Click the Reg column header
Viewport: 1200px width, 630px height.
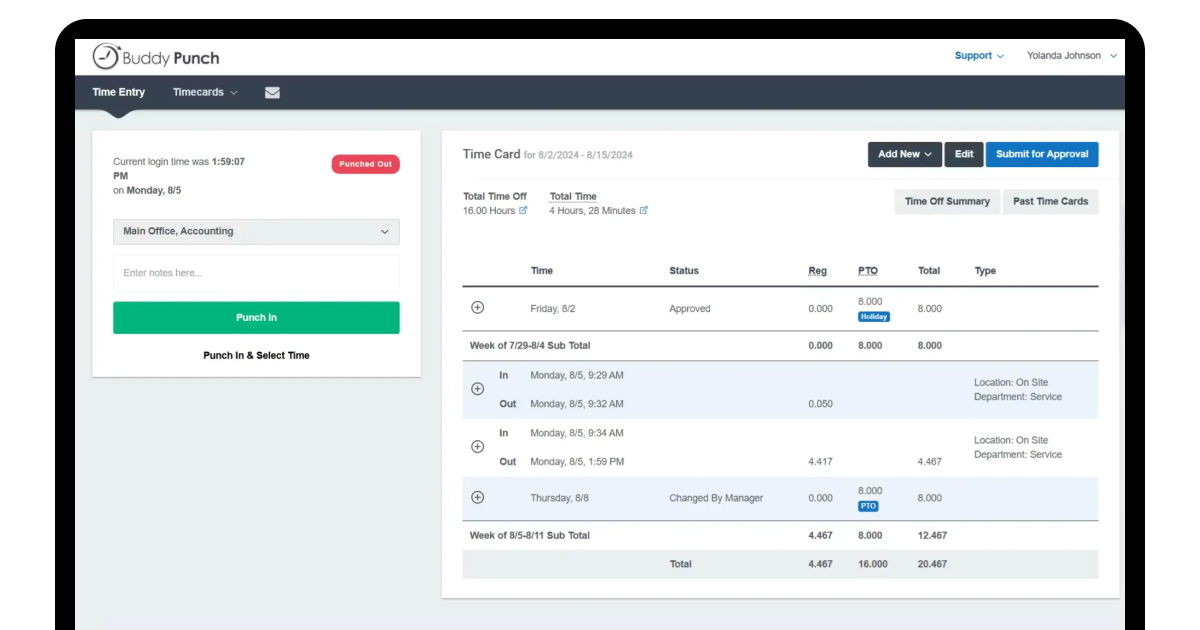tap(818, 271)
